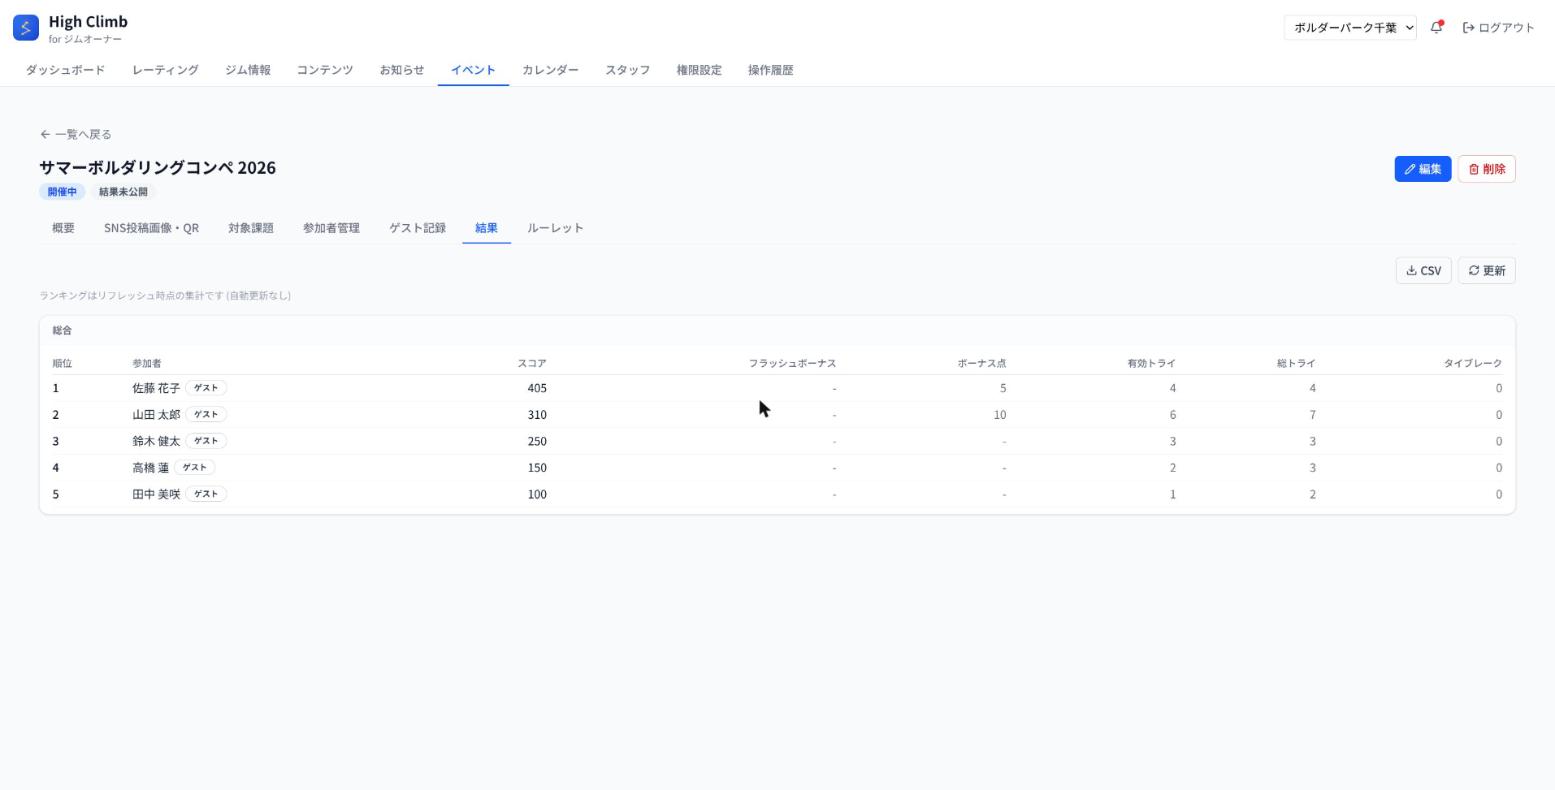The image size is (1555, 790).
Task: Click the 開催中 status badge
Action: [62, 192]
